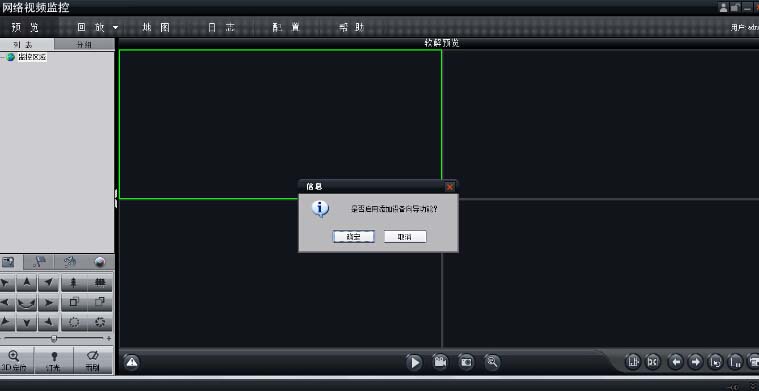Click the PTZ tilt up arrow
The image size is (759, 391).
click(x=27, y=283)
